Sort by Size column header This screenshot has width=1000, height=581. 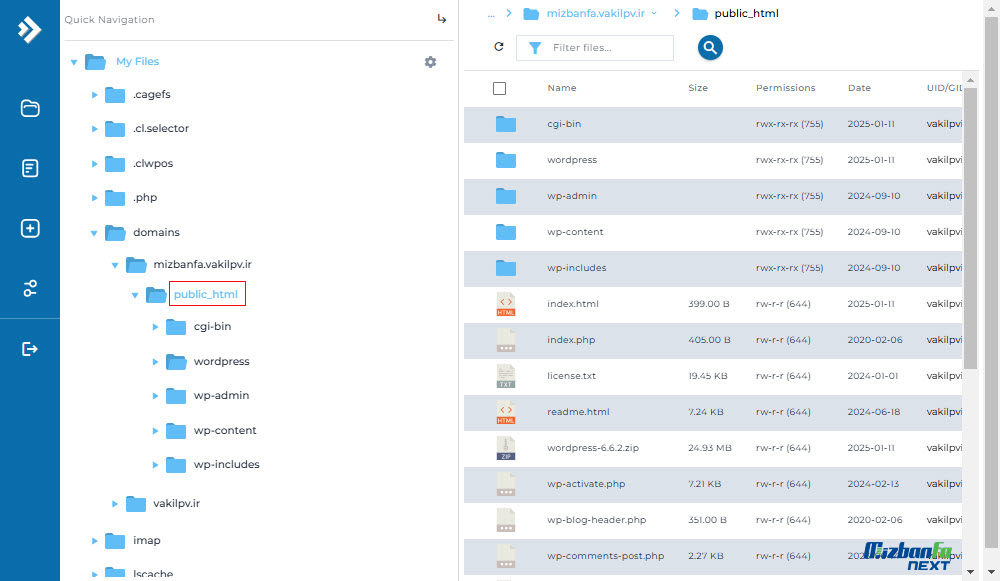pos(698,88)
